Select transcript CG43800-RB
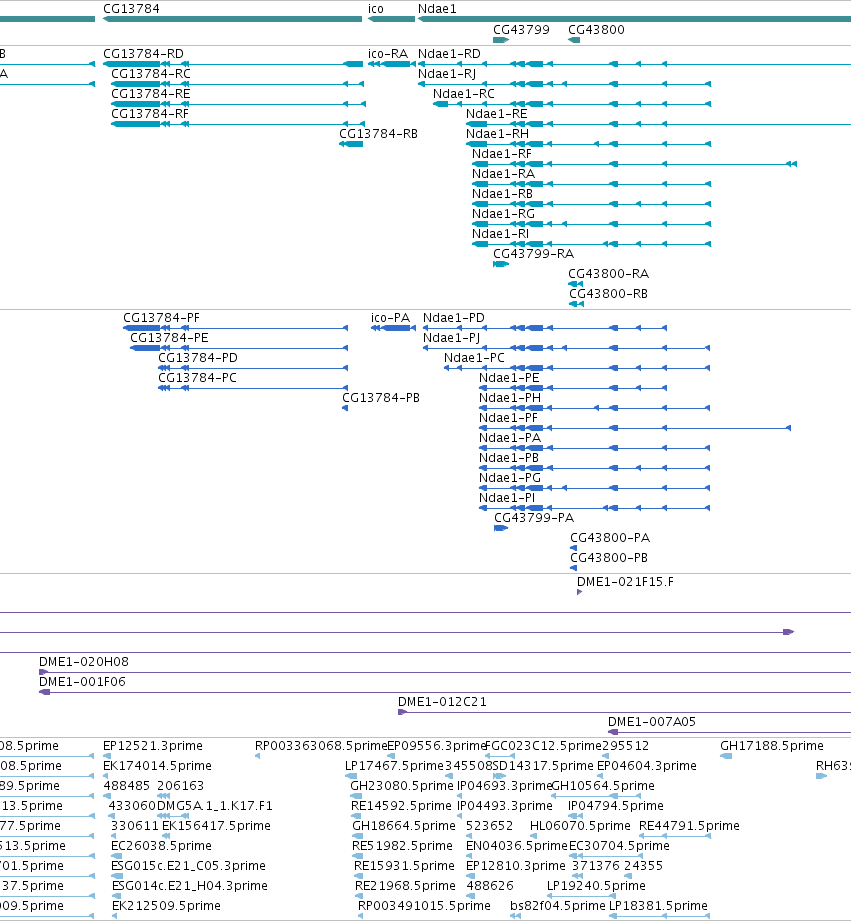Image resolution: width=851 pixels, height=921 pixels. point(577,304)
